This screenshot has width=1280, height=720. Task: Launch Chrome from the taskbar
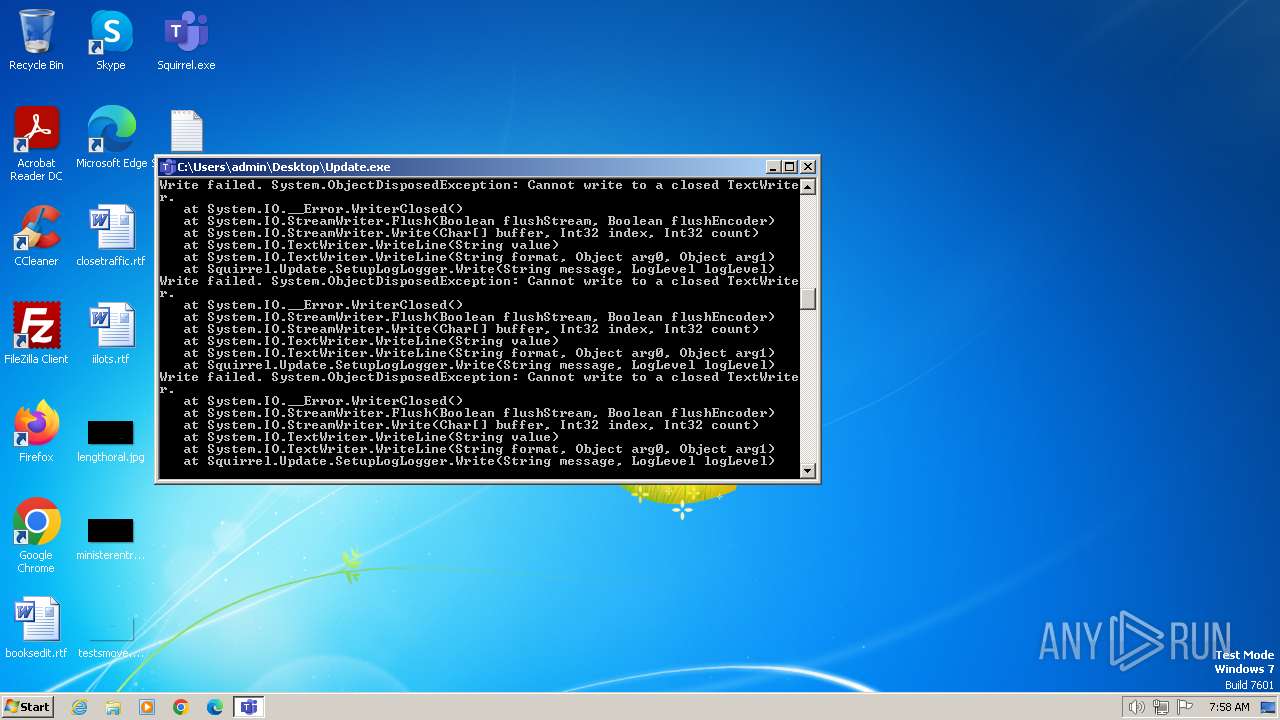[181, 707]
